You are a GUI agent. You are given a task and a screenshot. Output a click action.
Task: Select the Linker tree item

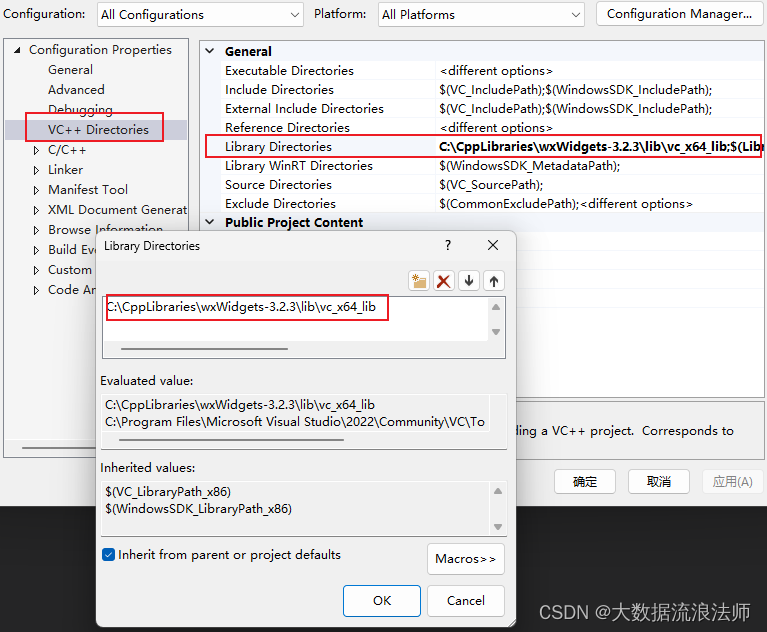point(66,170)
